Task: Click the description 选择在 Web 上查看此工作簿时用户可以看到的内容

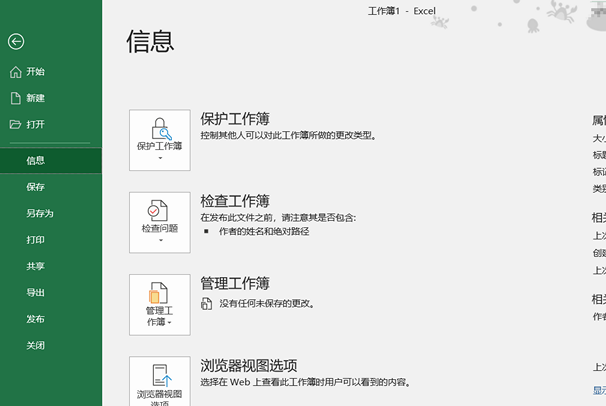Action: point(305,382)
